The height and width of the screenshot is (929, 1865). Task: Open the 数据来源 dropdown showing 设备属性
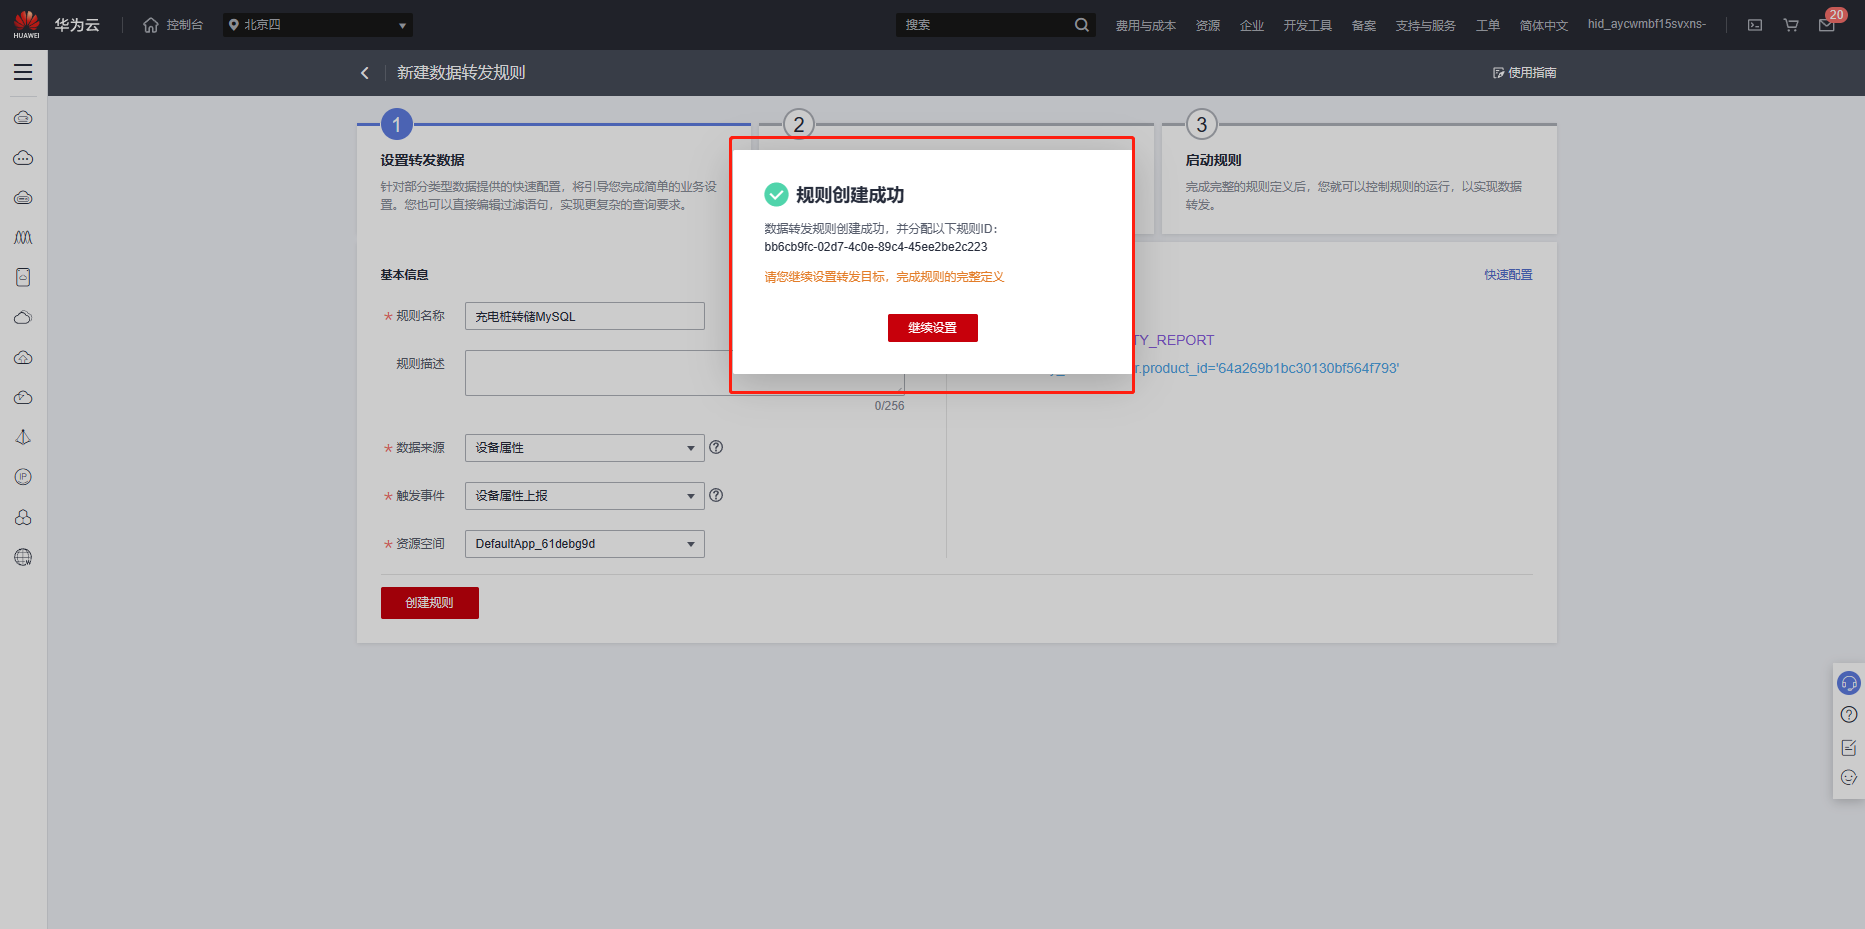[x=585, y=448]
